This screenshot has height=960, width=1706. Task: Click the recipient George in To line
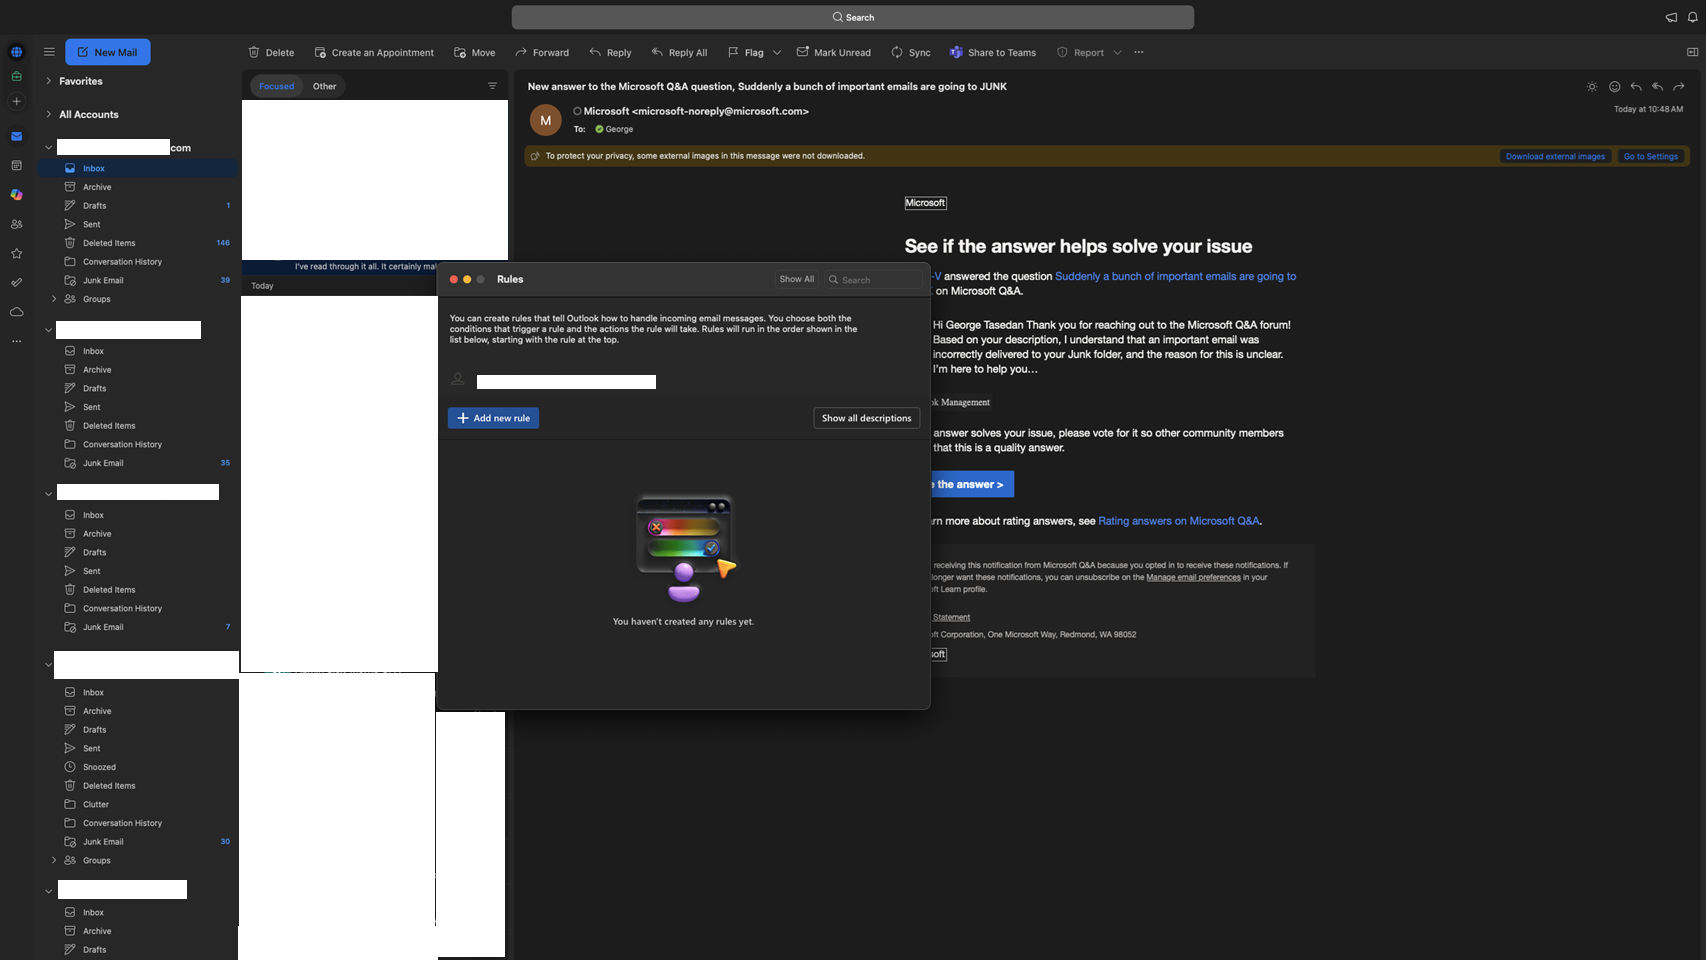[614, 129]
